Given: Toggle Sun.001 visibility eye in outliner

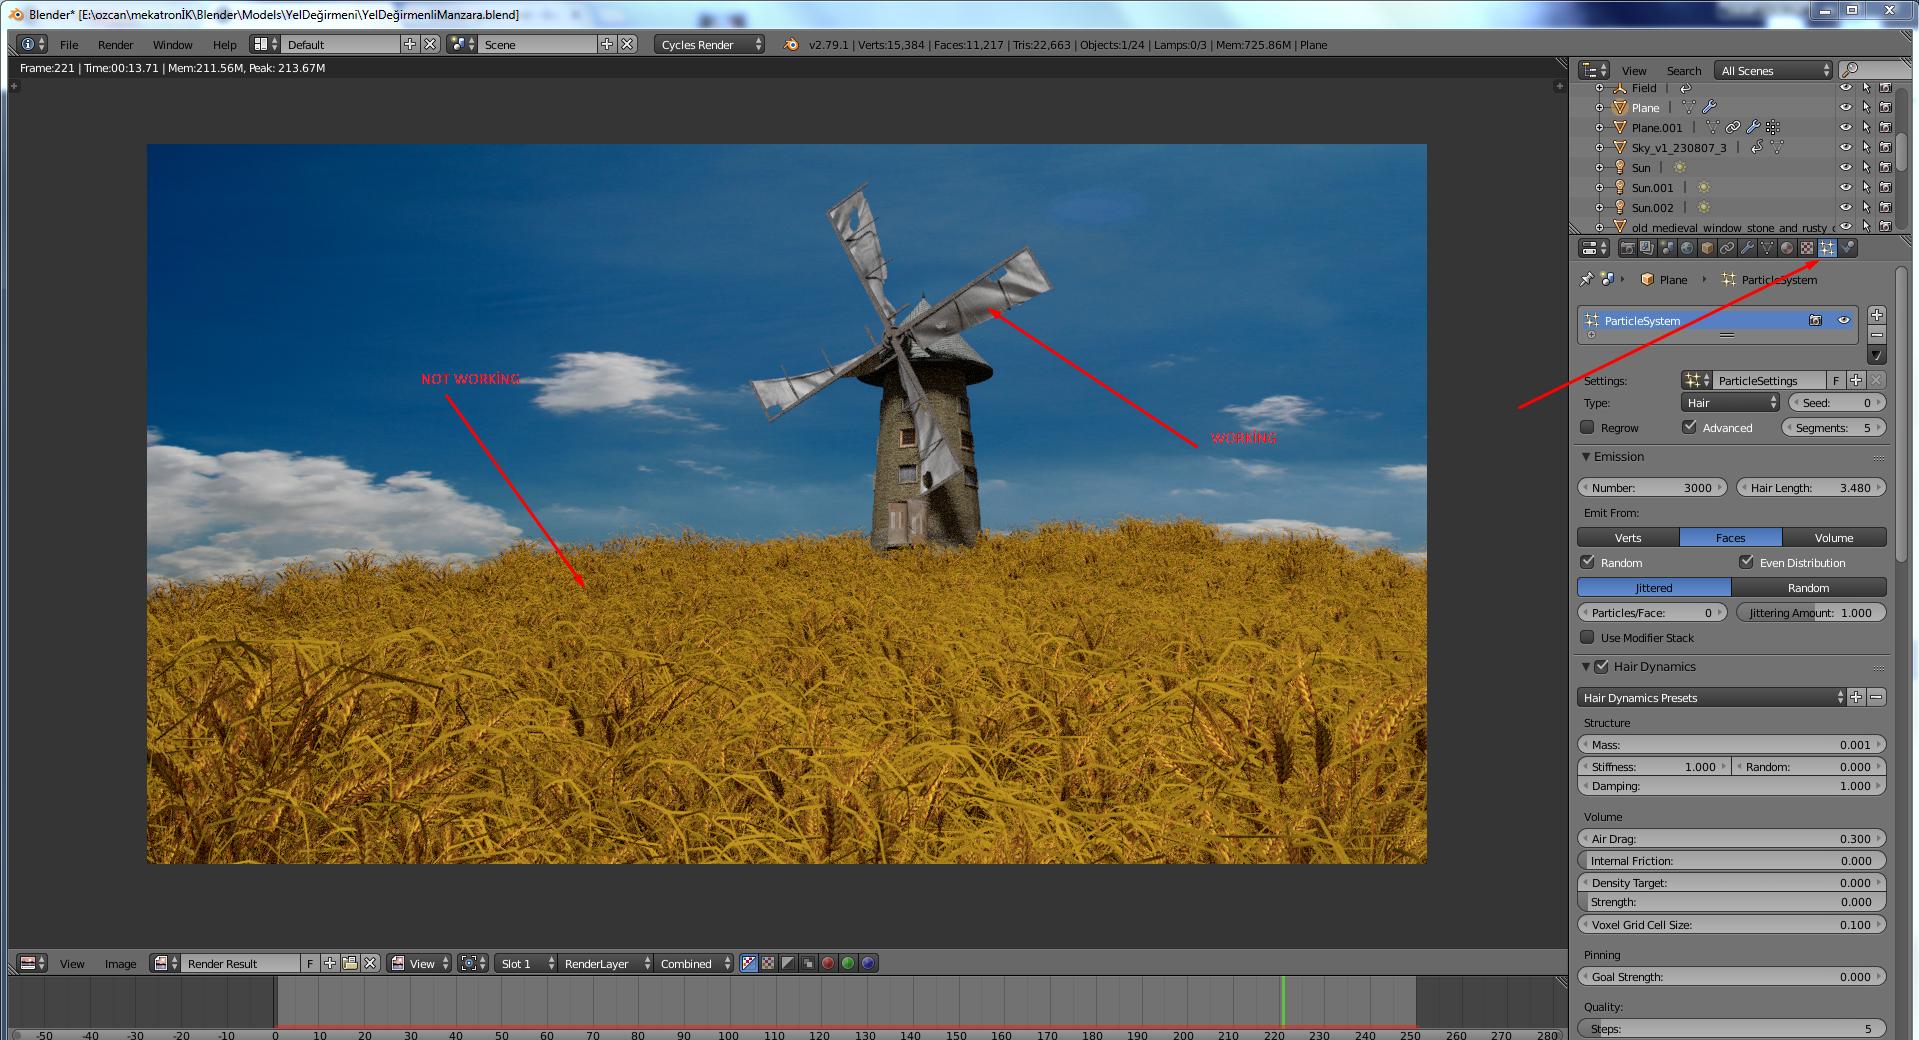Looking at the screenshot, I should tap(1845, 187).
